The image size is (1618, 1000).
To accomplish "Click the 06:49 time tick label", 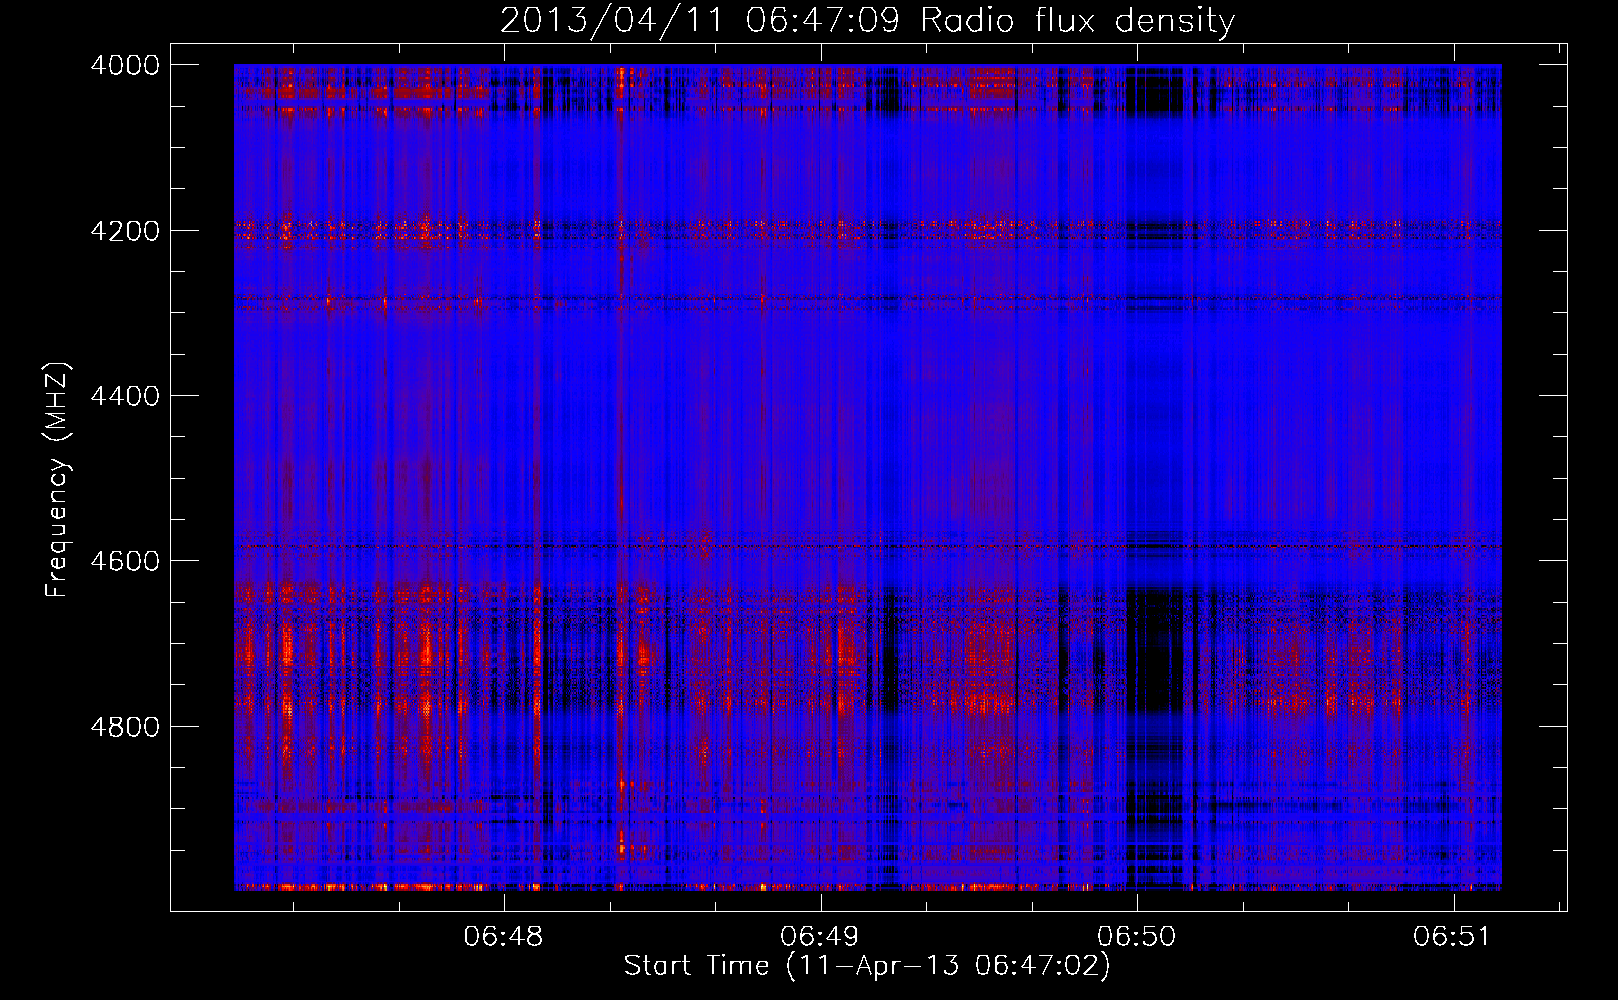I will tap(820, 937).
